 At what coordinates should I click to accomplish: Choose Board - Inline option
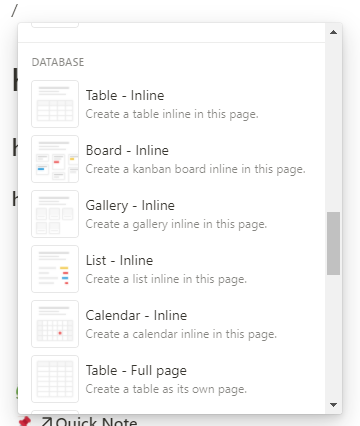(x=171, y=159)
